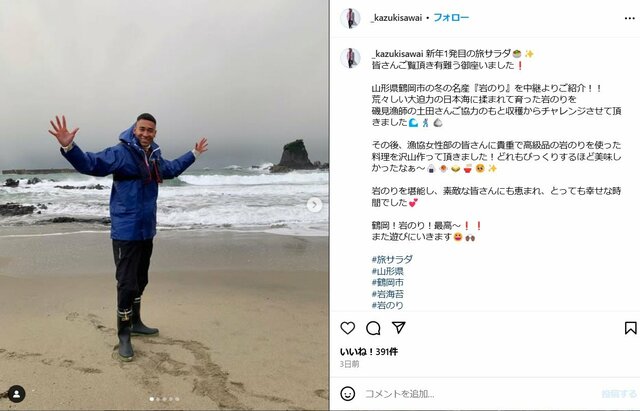Open the three-dot more options menu
The image size is (640, 411).
(x=630, y=18)
